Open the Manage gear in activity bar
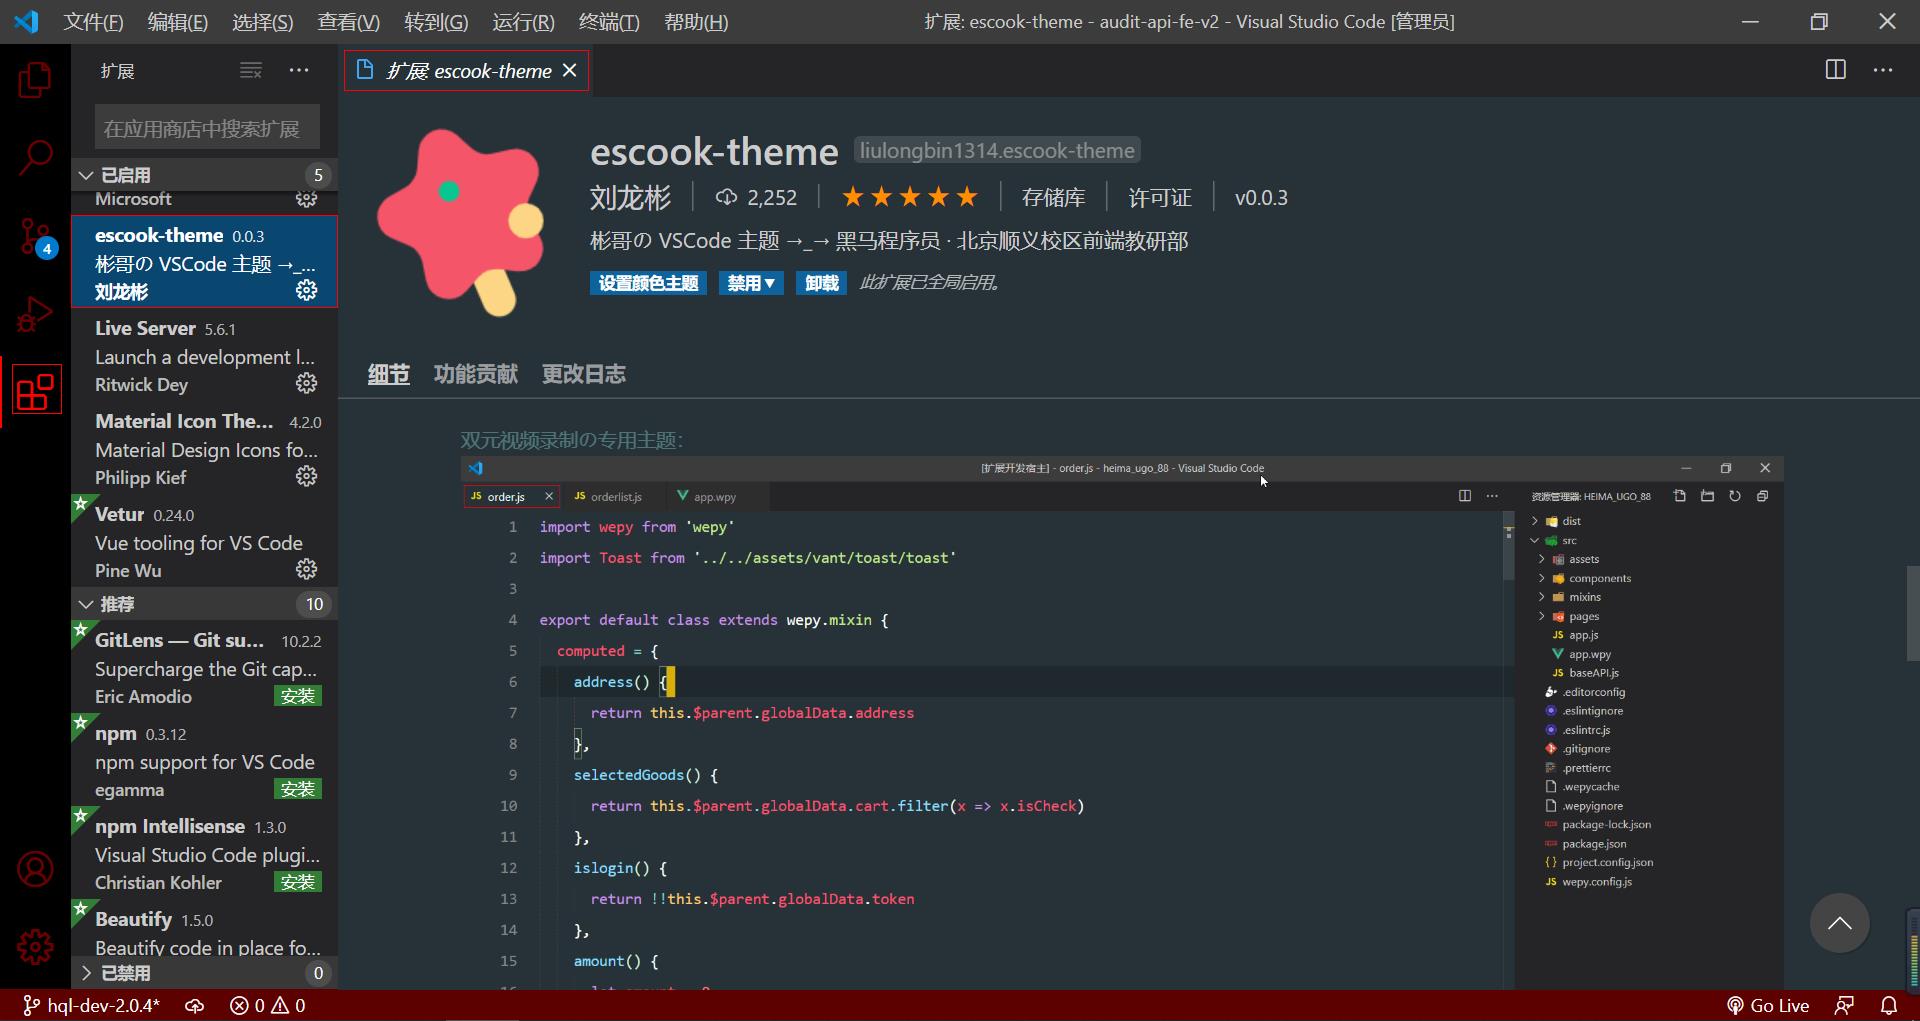The height and width of the screenshot is (1021, 1920). click(x=35, y=946)
